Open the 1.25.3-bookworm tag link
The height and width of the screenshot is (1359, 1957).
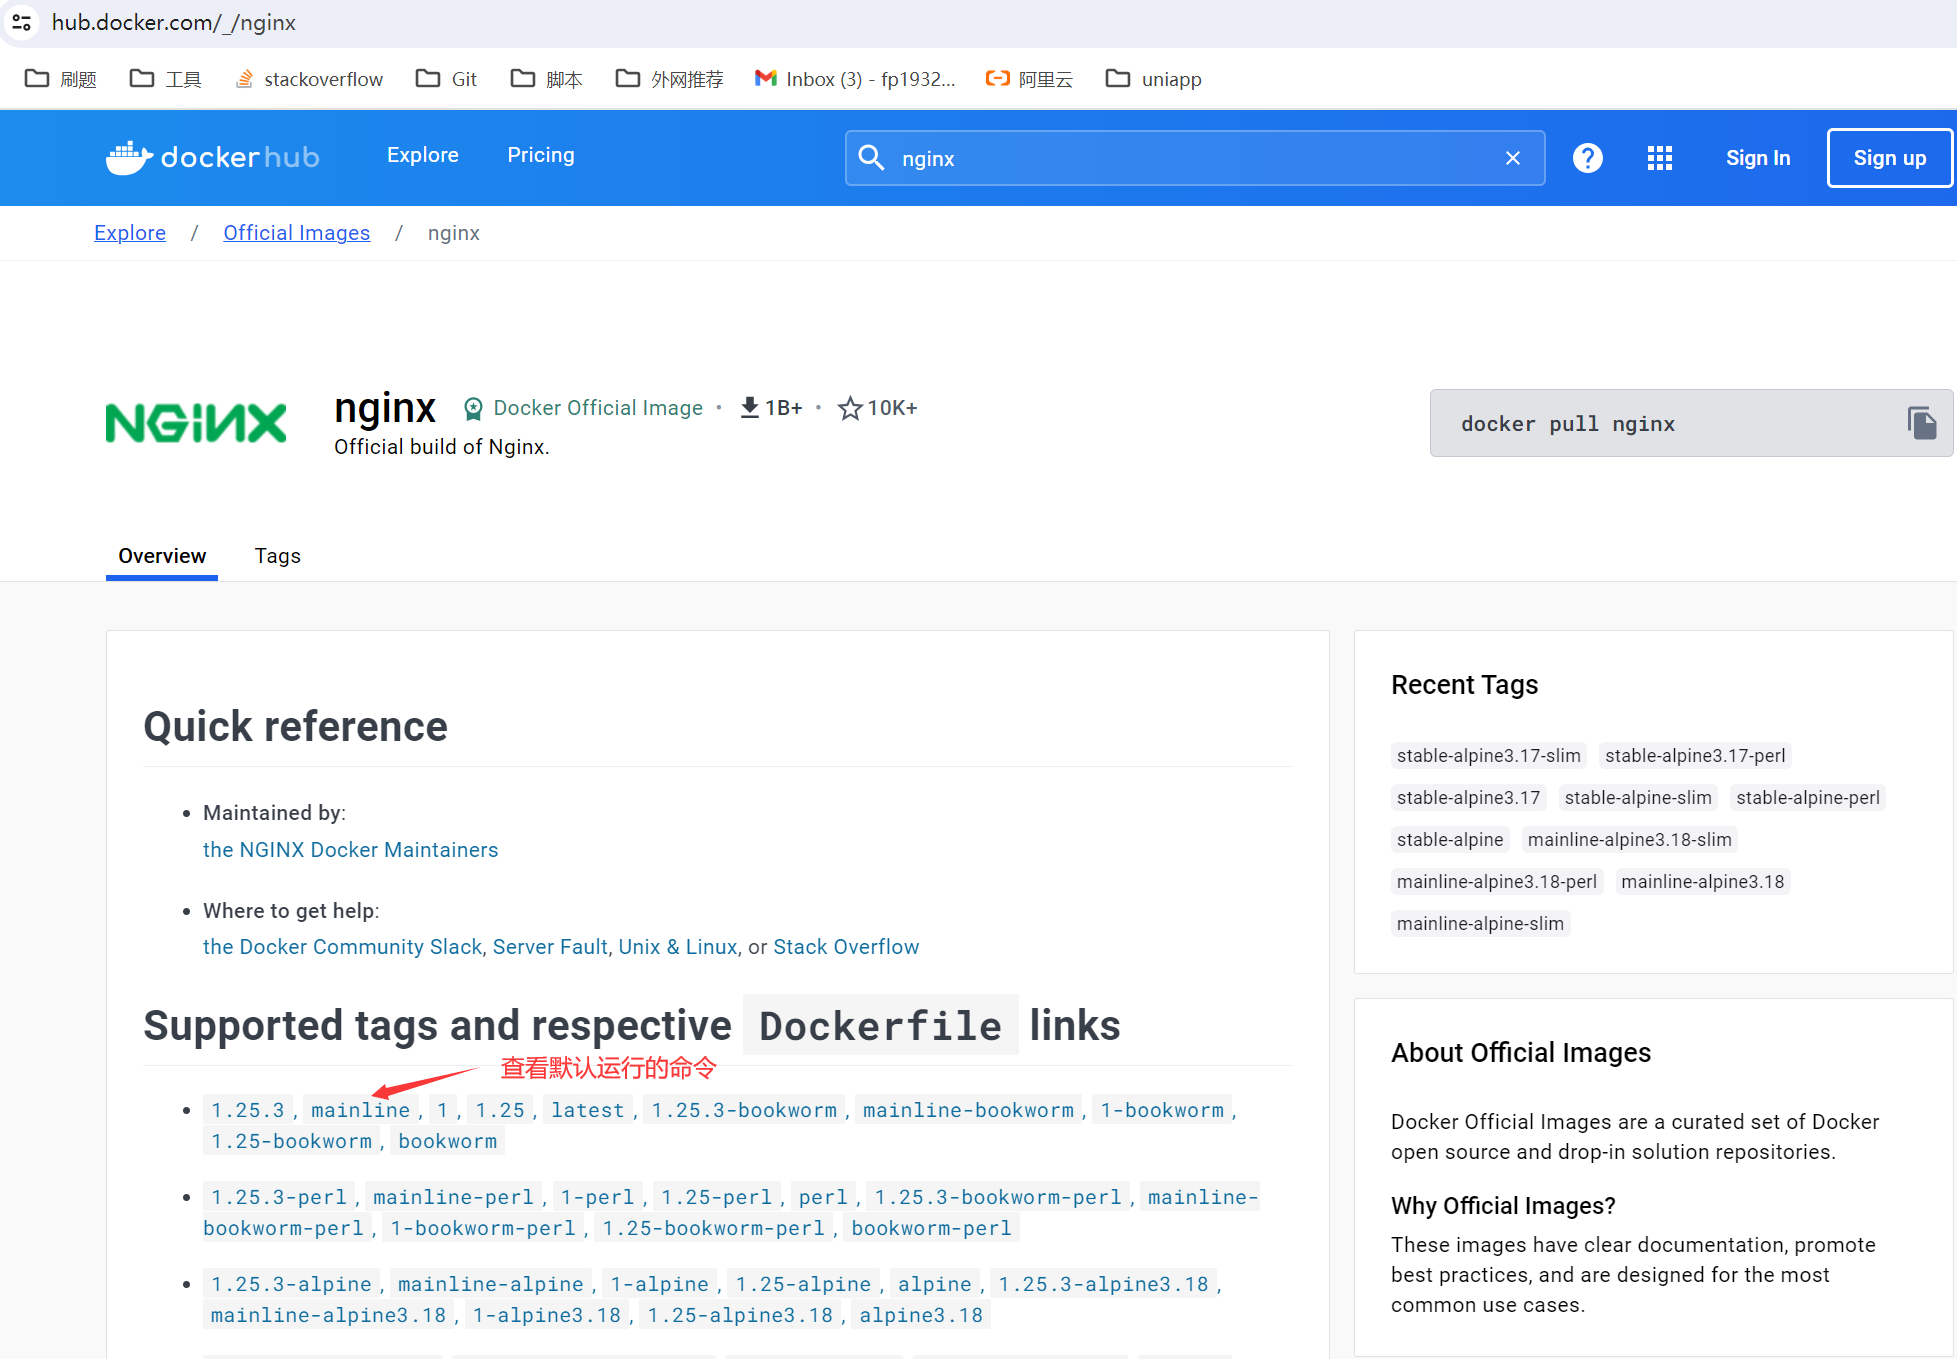pos(744,1110)
